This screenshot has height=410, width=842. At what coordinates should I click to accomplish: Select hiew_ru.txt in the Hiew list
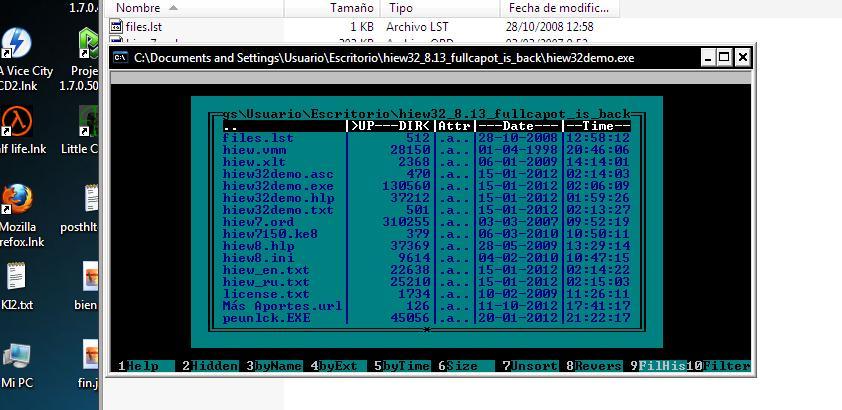[427, 282]
